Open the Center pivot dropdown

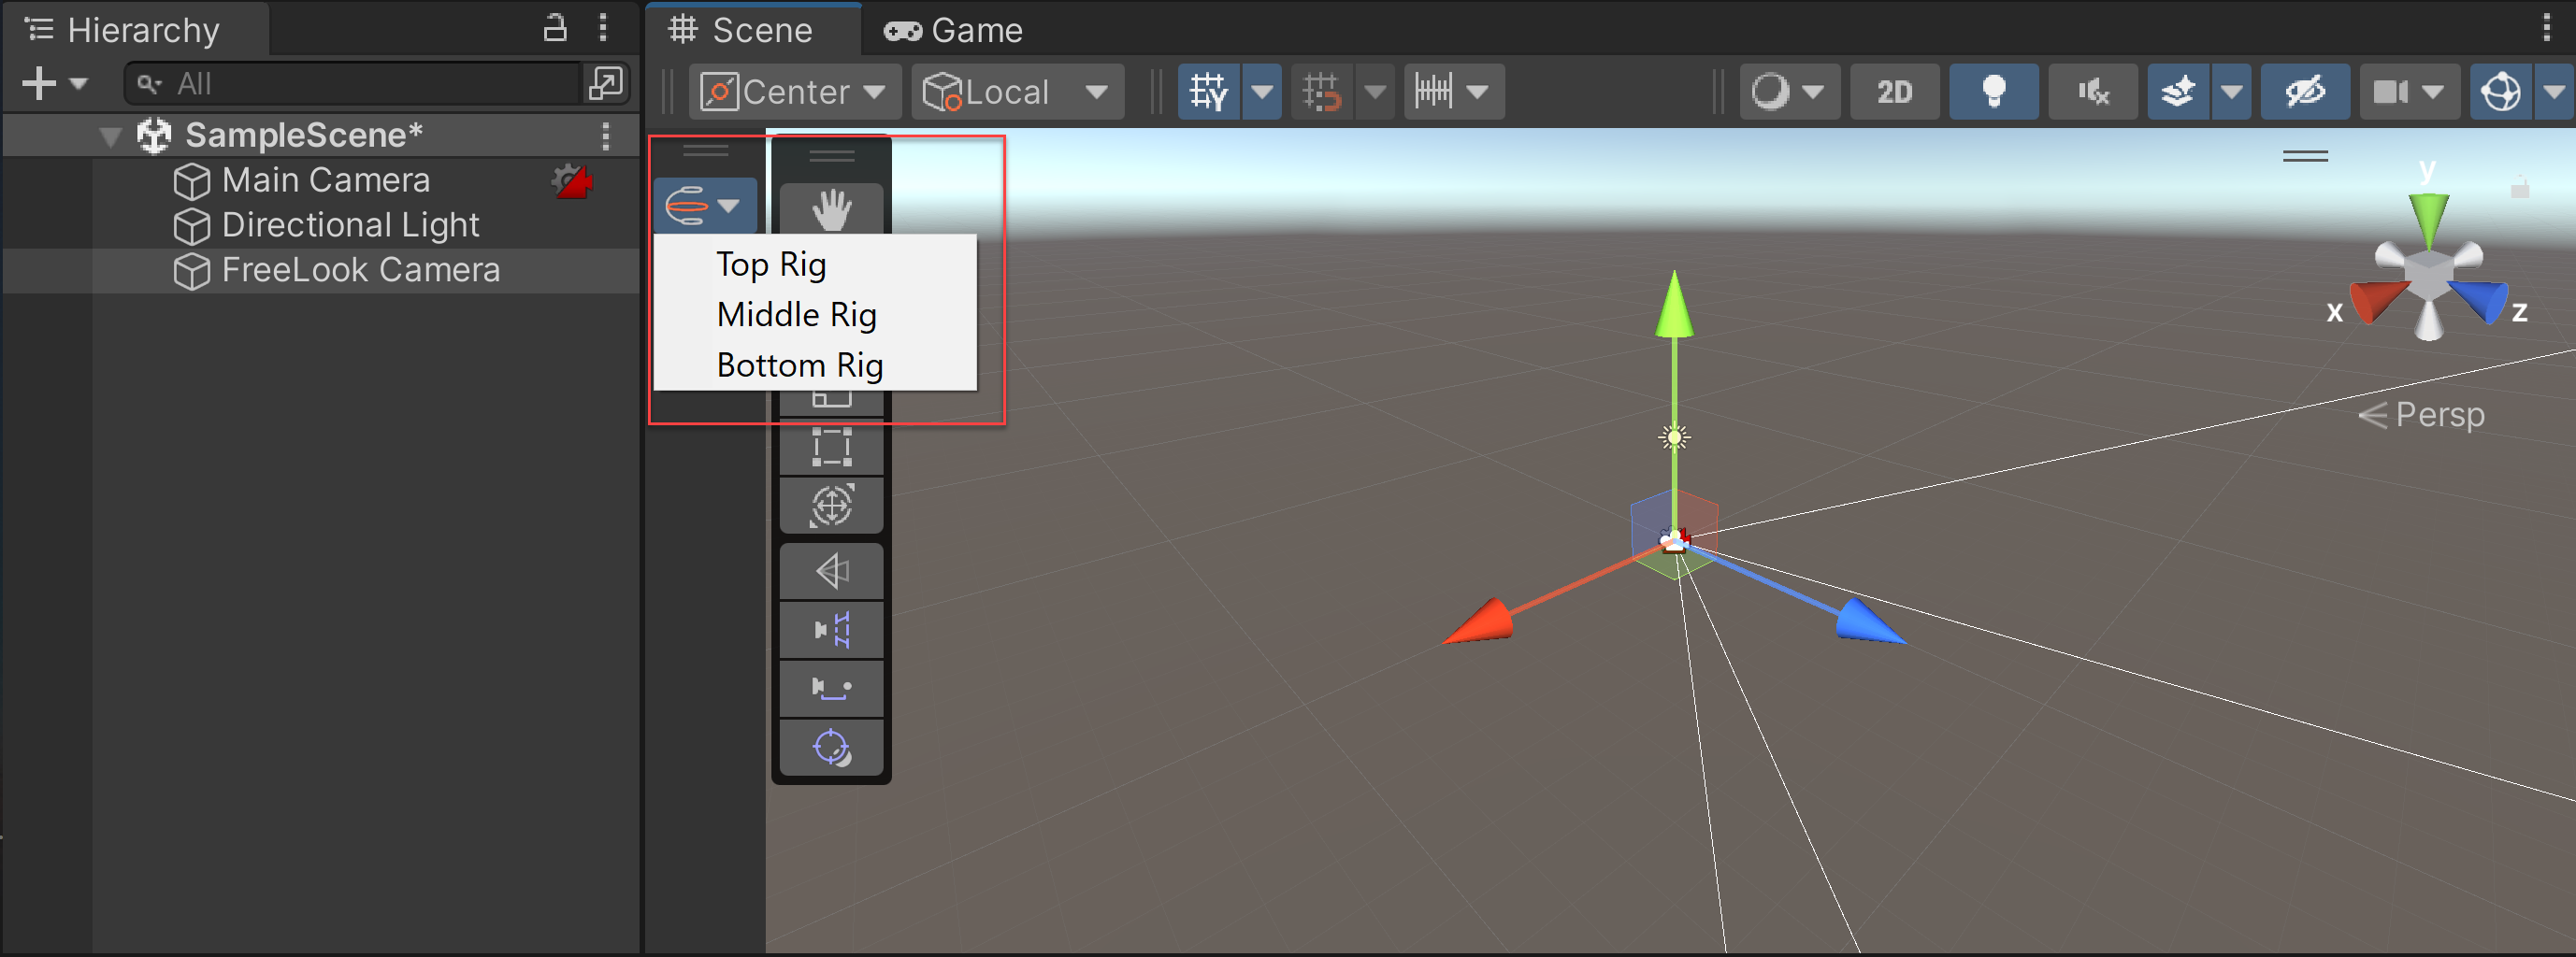click(794, 92)
